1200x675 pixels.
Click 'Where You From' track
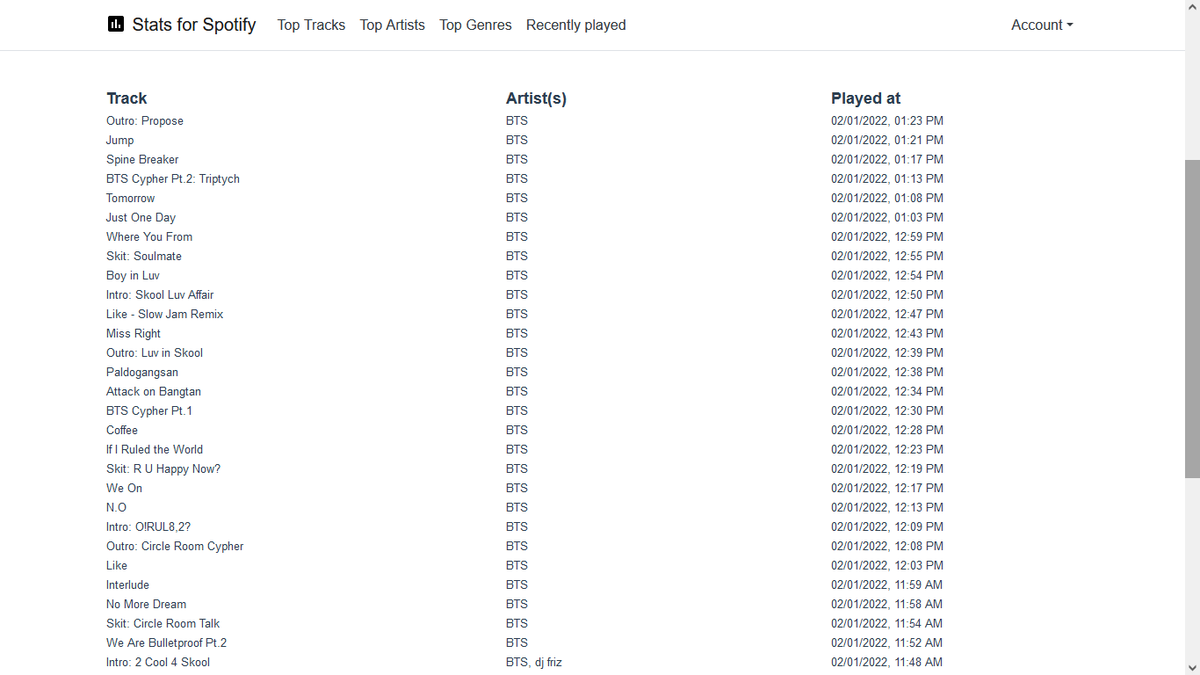tap(149, 237)
